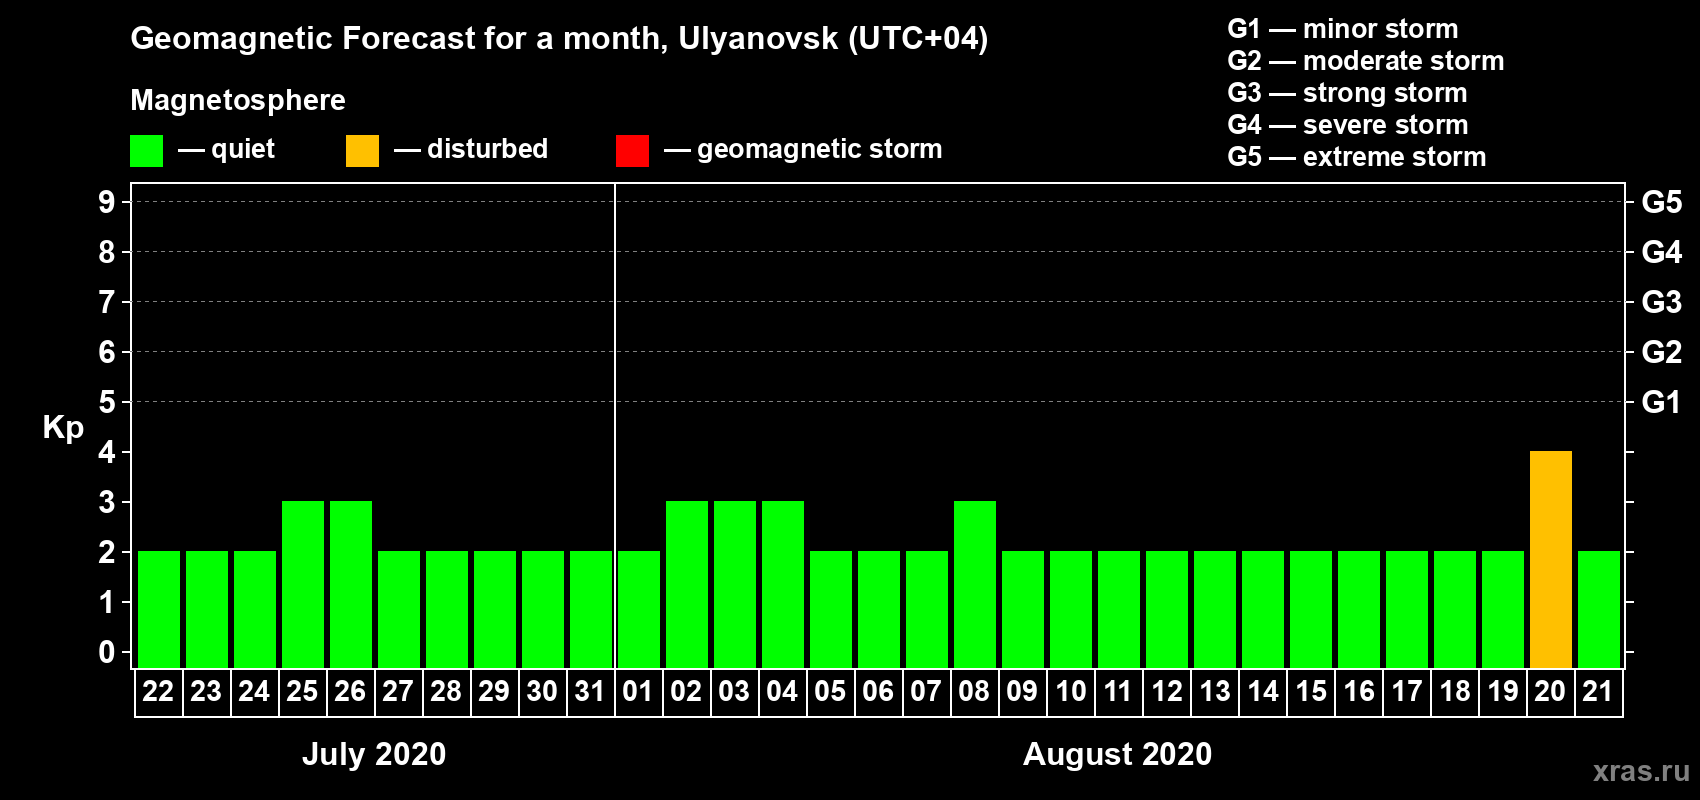The image size is (1700, 800).
Task: Click the 'G4 — severe storm' legend text
Action: point(1348,125)
